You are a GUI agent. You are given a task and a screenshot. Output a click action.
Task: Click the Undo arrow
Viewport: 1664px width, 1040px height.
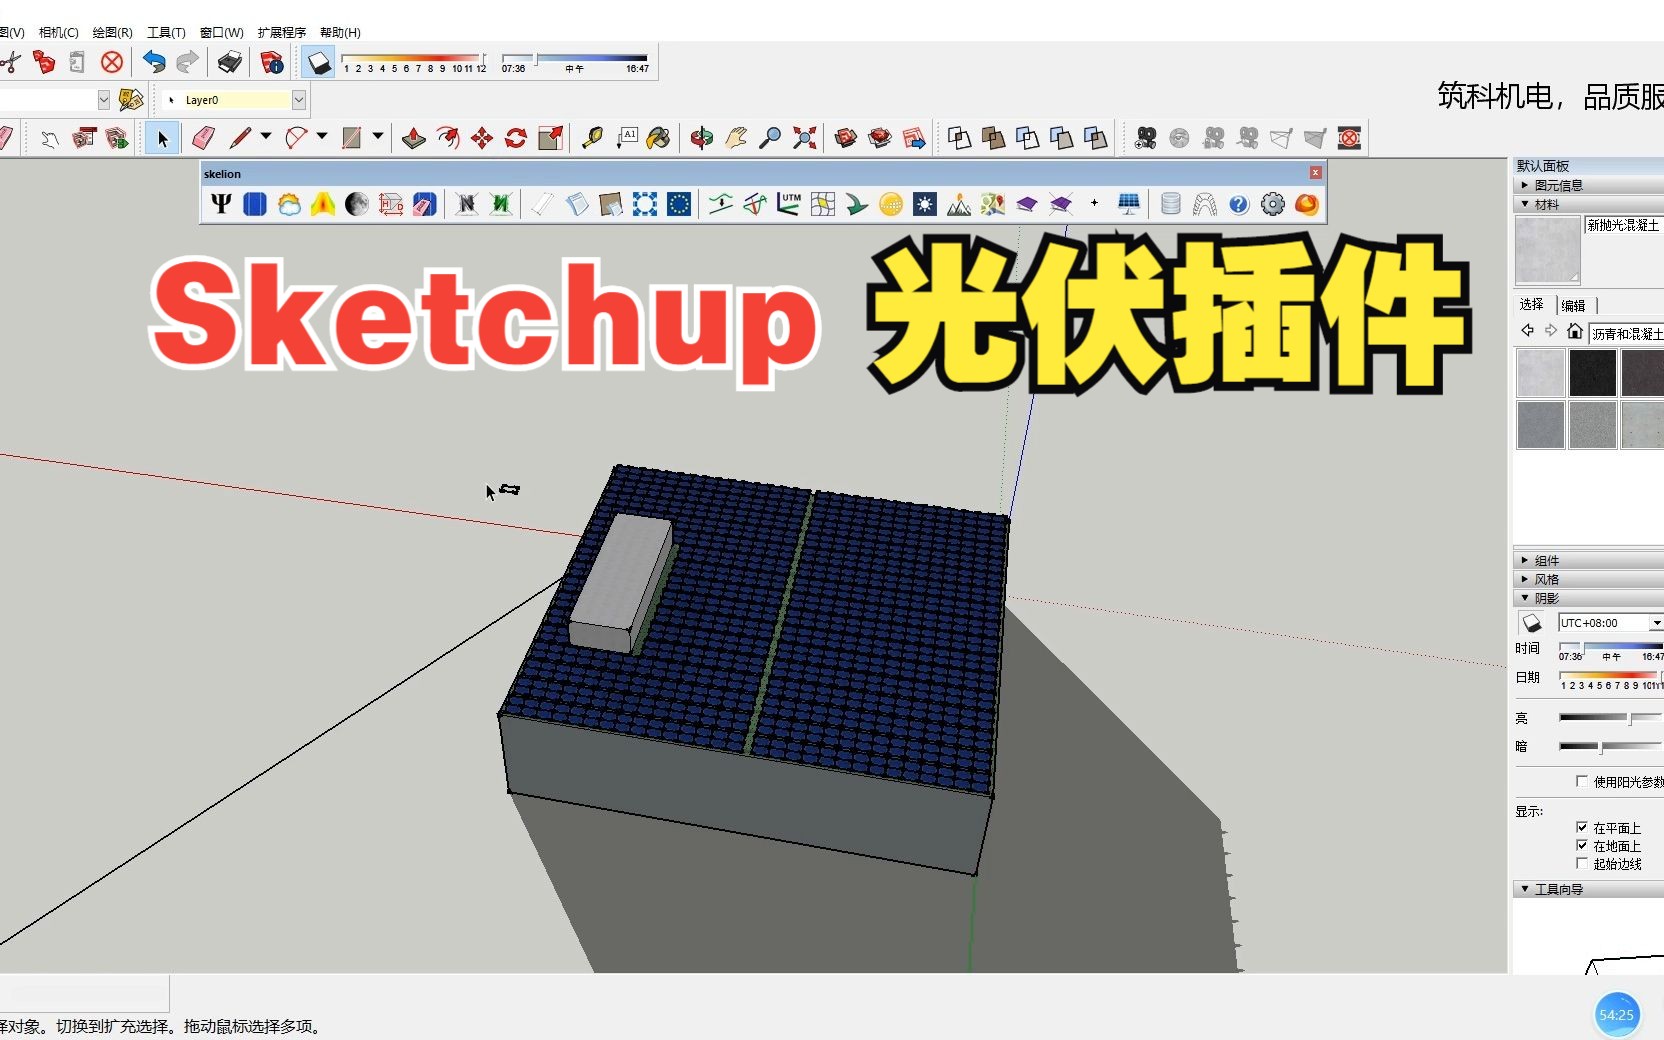pyautogui.click(x=154, y=62)
